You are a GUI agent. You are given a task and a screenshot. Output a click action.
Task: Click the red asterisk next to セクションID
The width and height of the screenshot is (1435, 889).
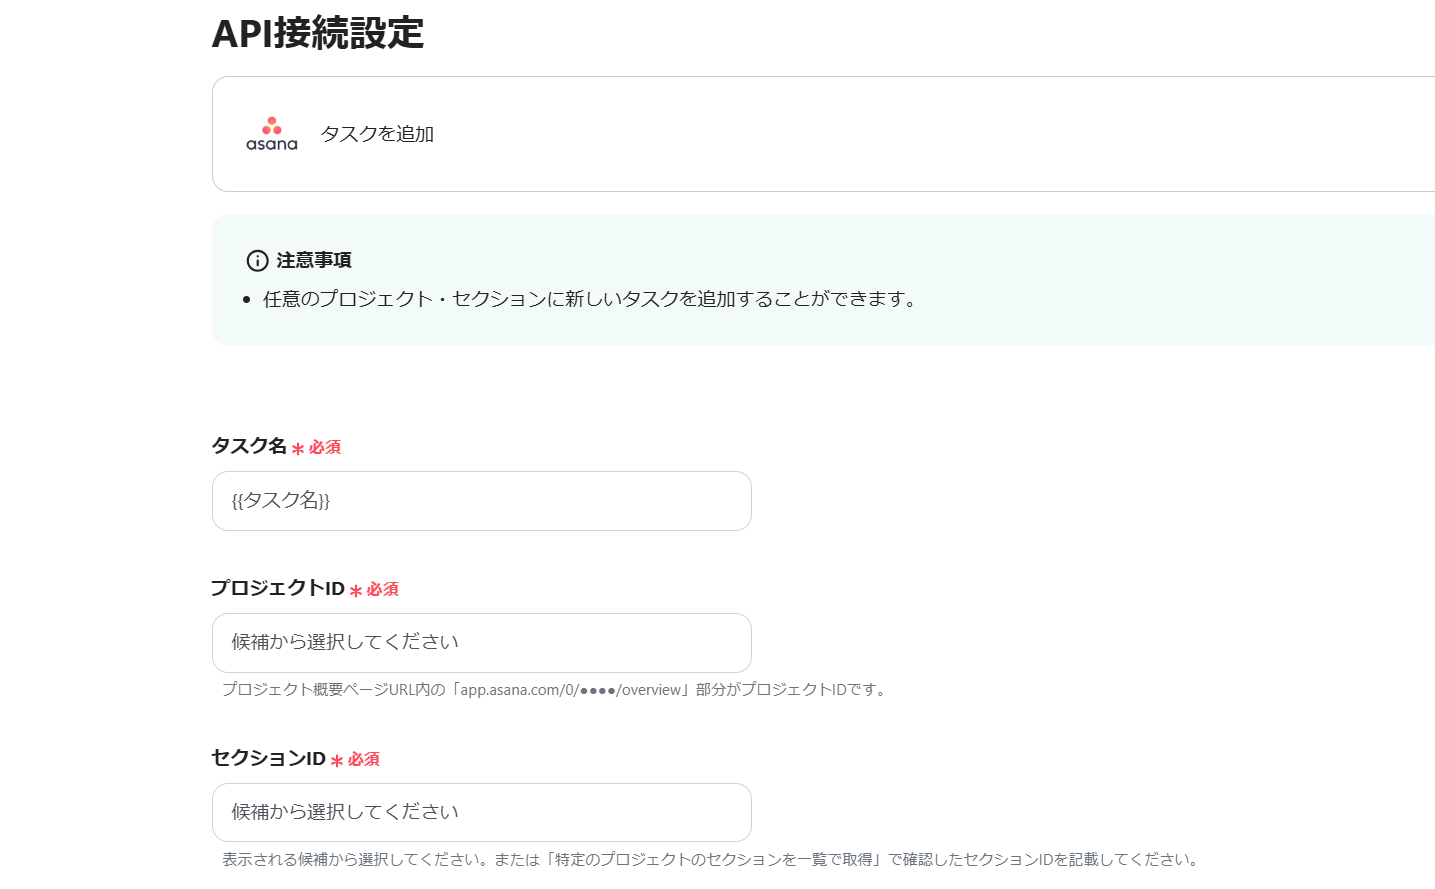337,761
